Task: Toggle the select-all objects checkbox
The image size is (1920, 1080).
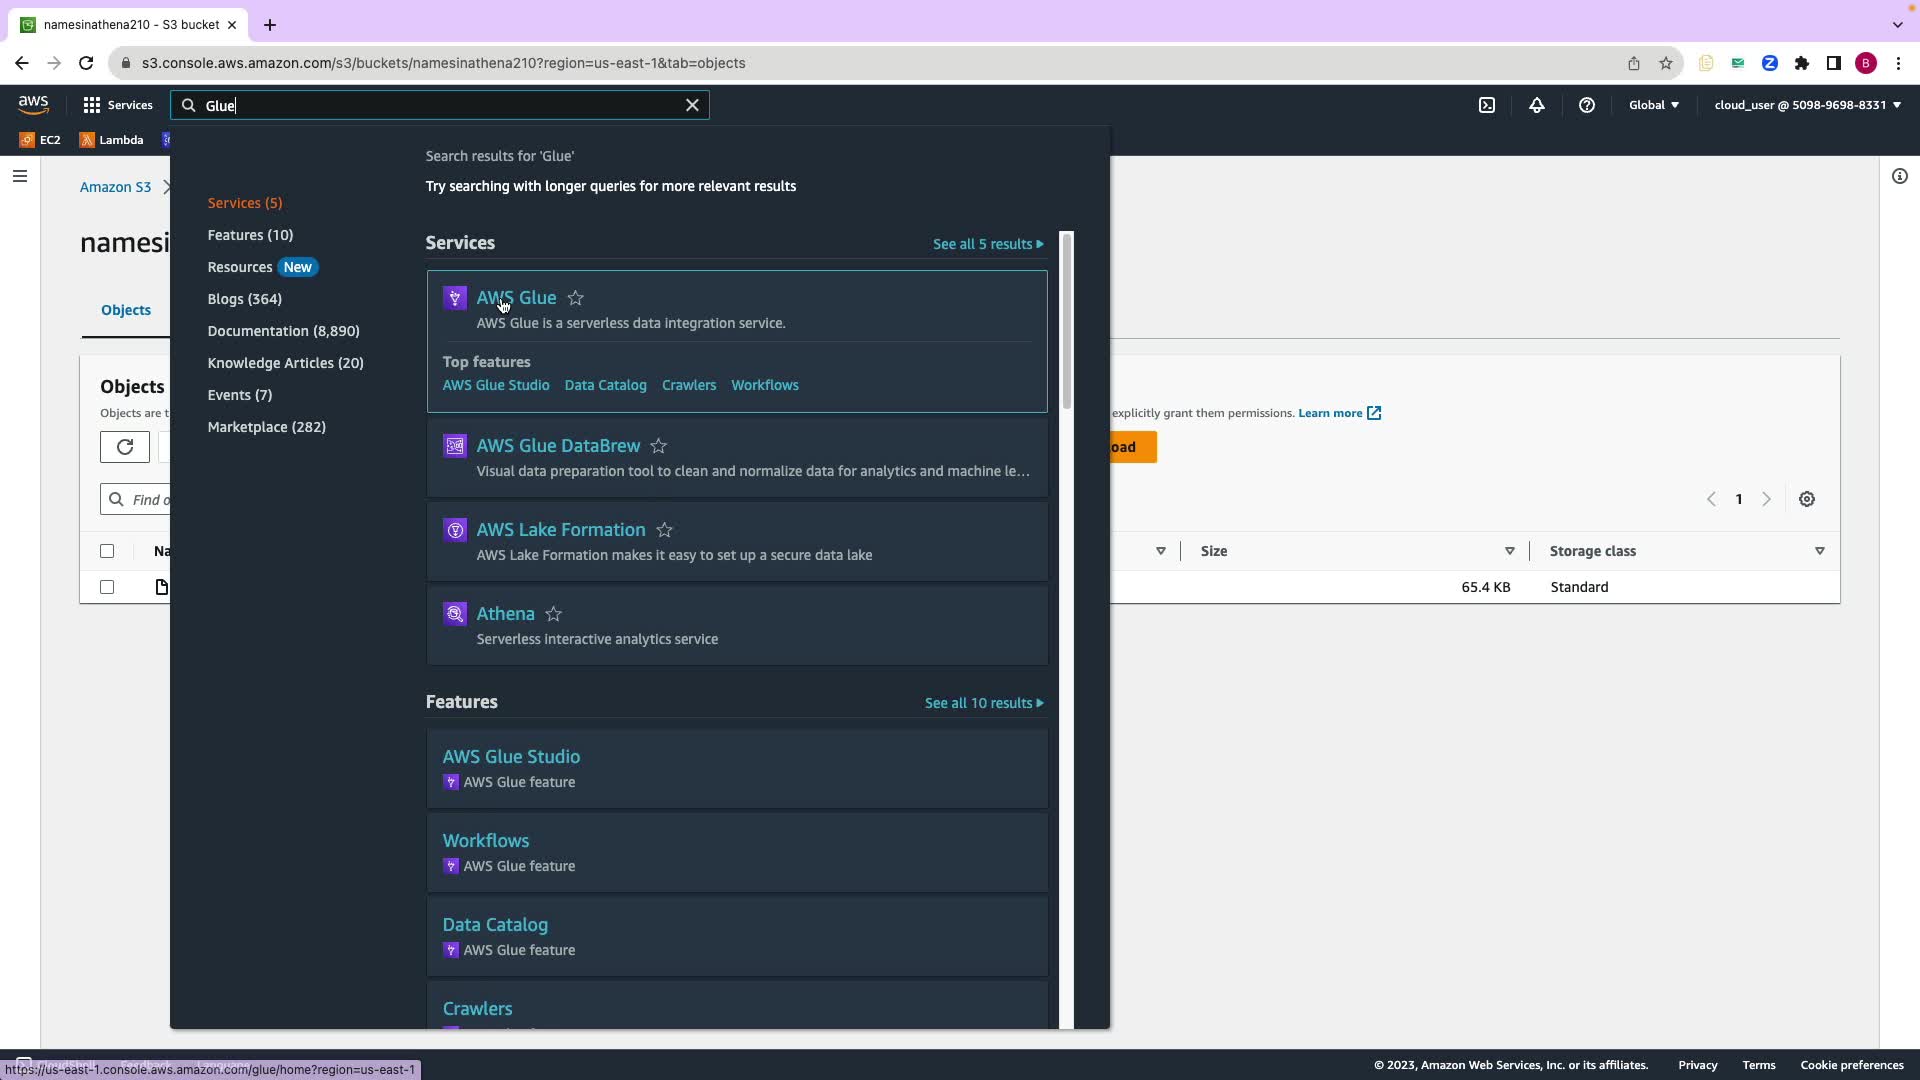Action: [107, 551]
